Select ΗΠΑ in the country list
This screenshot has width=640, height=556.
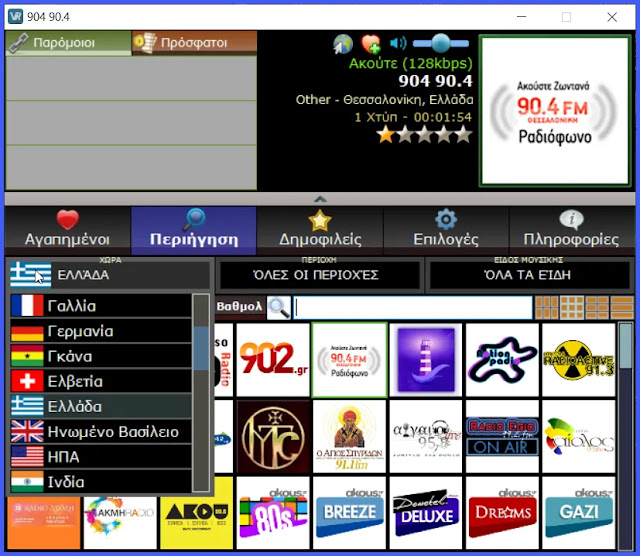[100, 457]
